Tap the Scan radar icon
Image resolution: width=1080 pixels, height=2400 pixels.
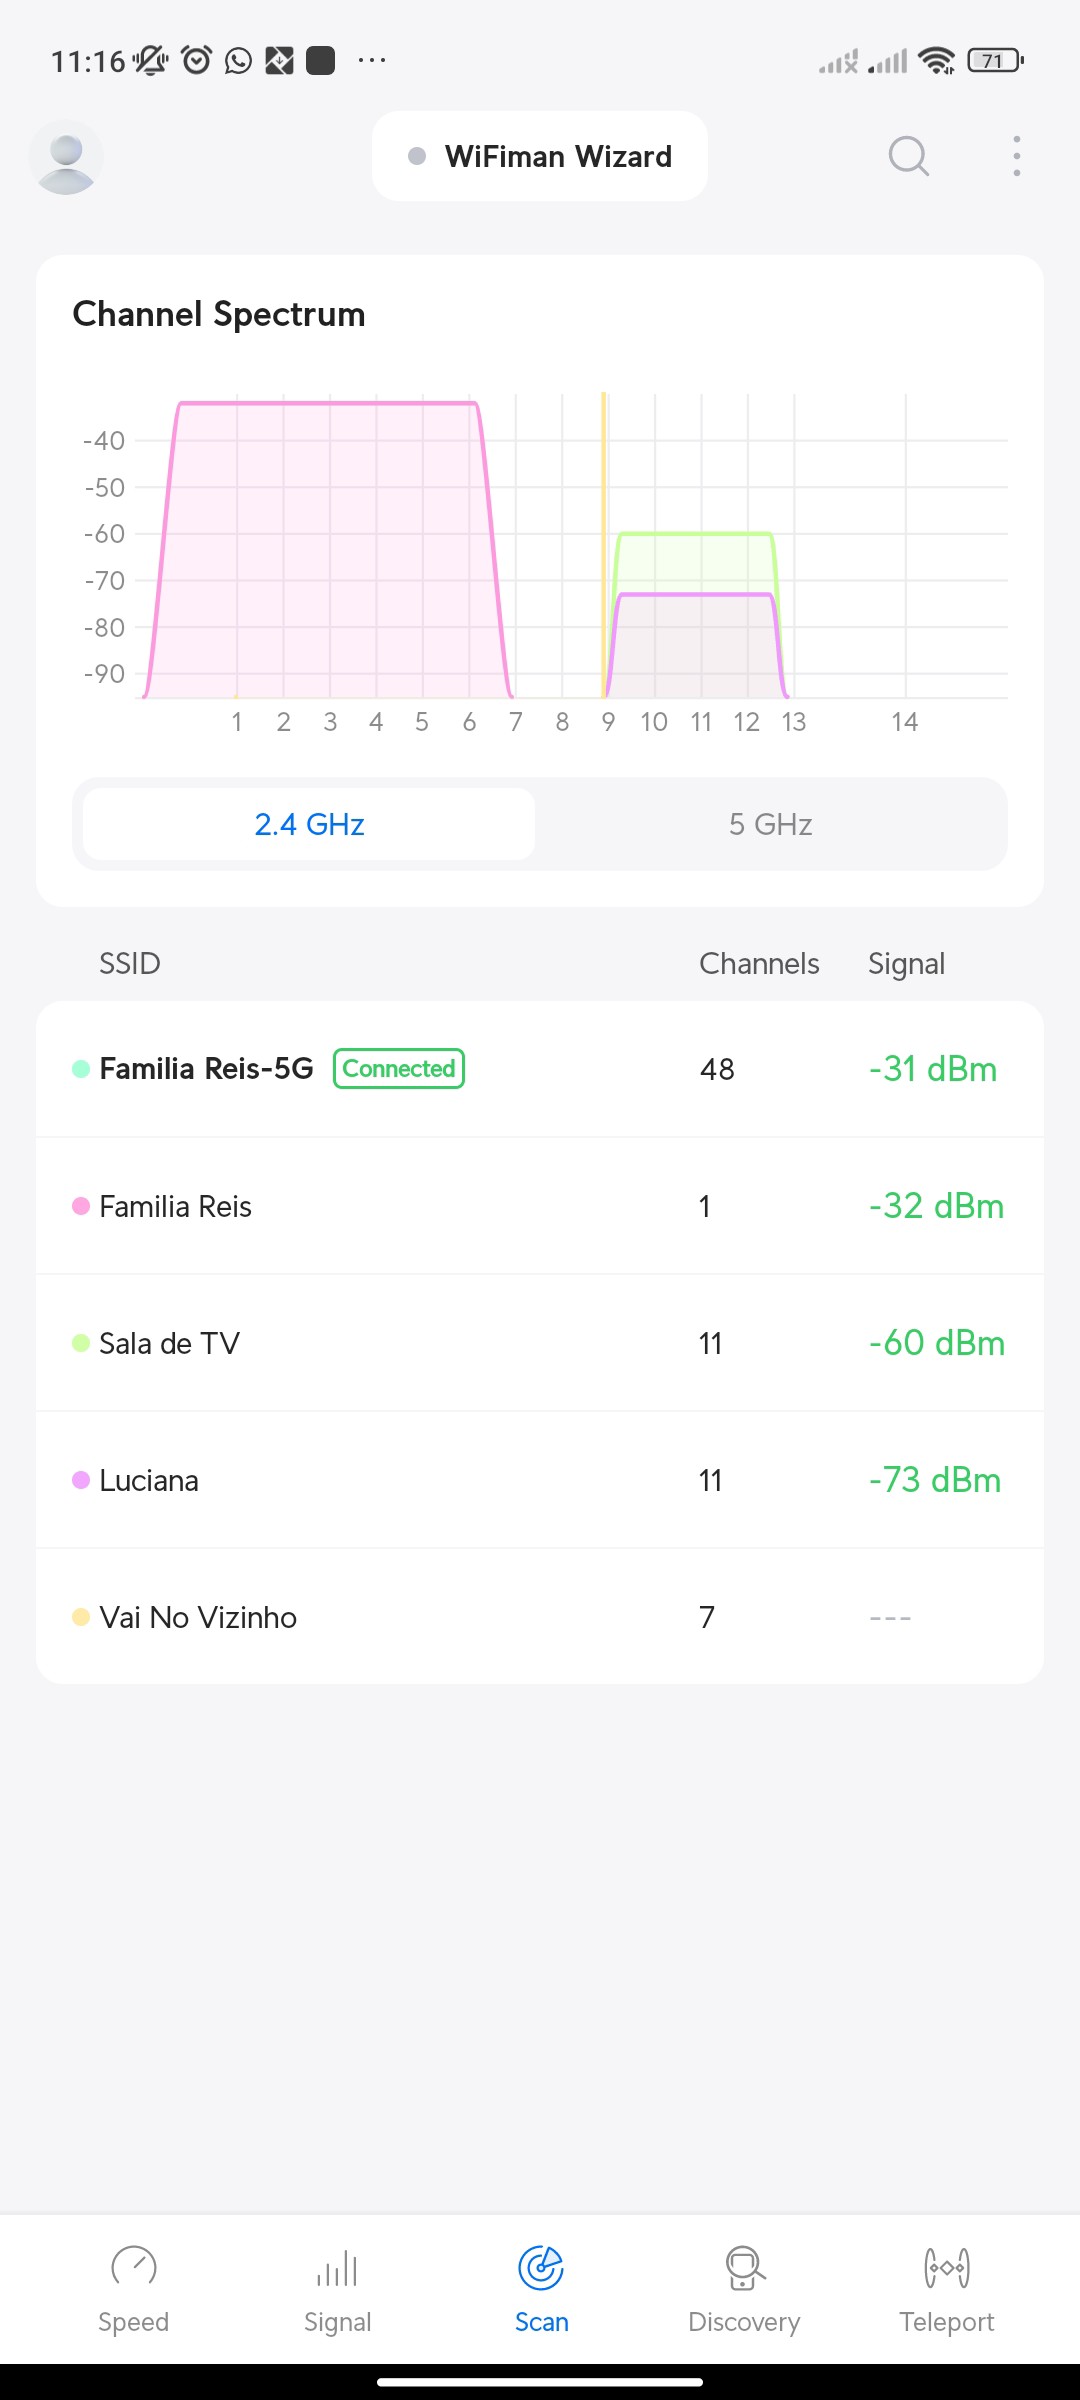point(541,2267)
